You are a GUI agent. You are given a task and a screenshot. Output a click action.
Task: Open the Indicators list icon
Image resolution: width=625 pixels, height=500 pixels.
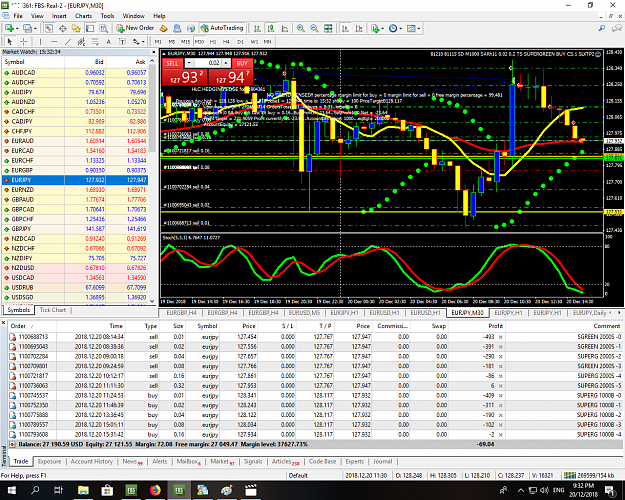coord(375,28)
